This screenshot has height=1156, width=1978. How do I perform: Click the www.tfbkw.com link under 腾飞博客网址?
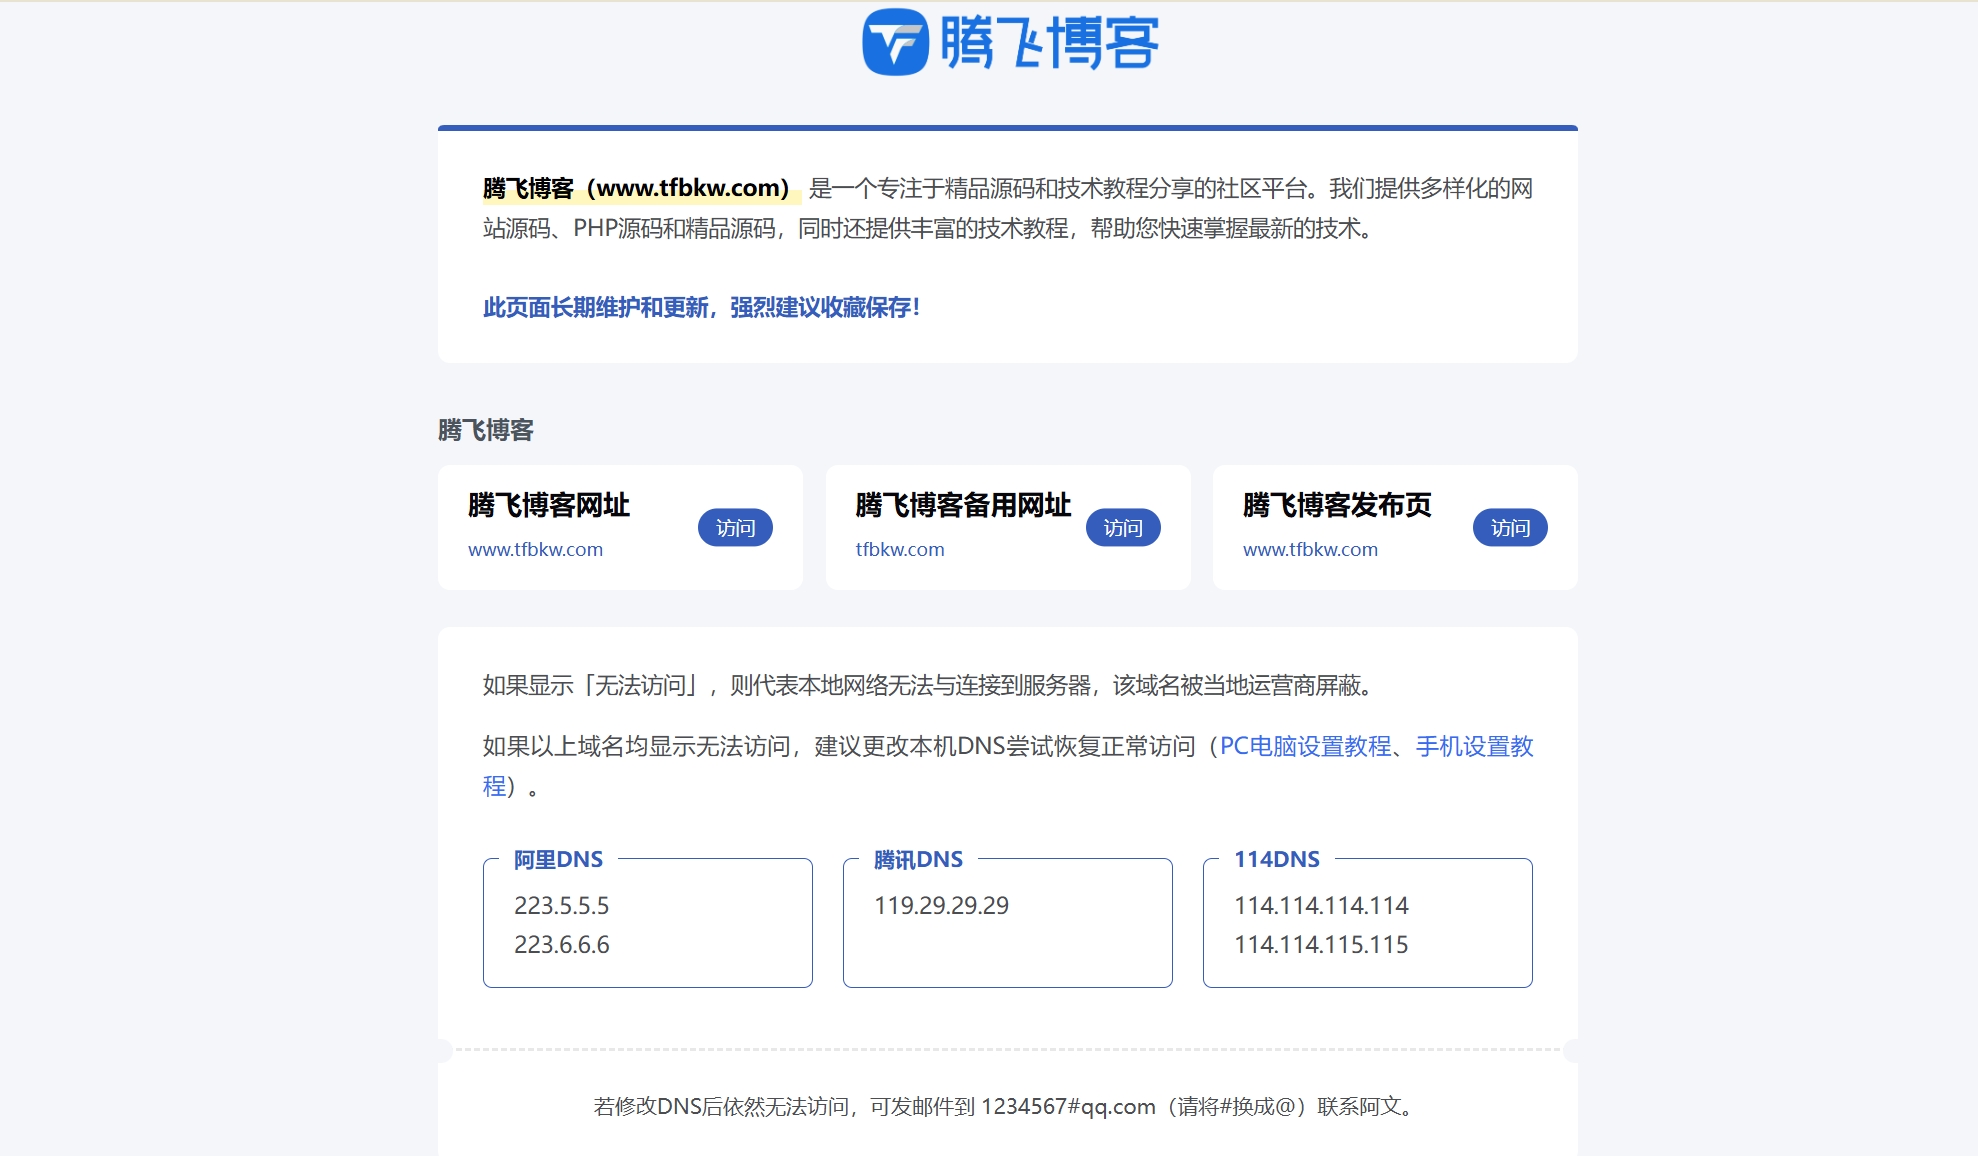click(536, 549)
